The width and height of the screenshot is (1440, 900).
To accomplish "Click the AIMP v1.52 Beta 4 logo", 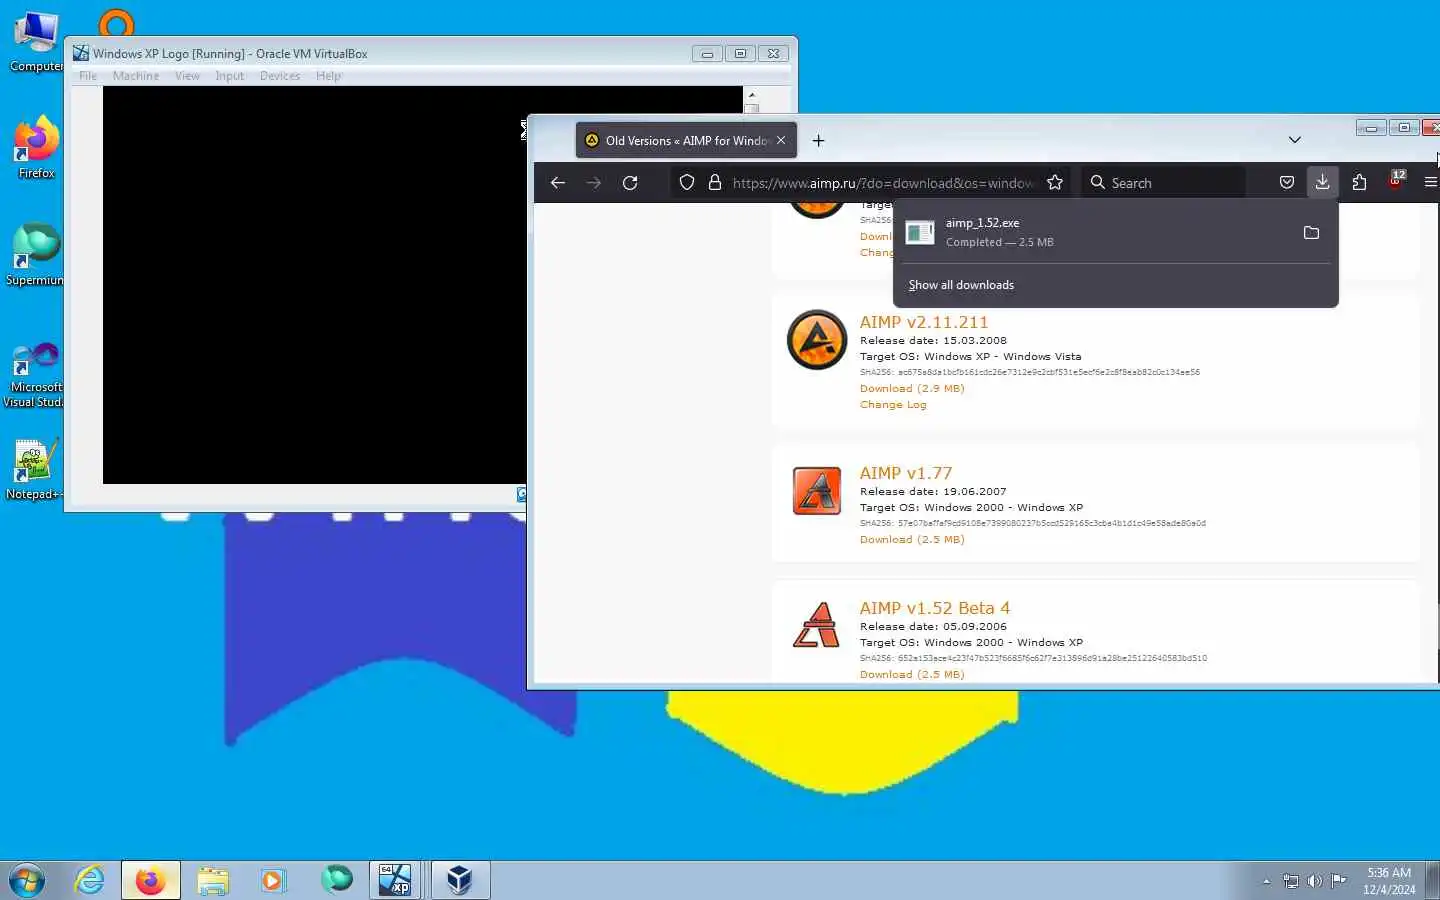I will (817, 625).
